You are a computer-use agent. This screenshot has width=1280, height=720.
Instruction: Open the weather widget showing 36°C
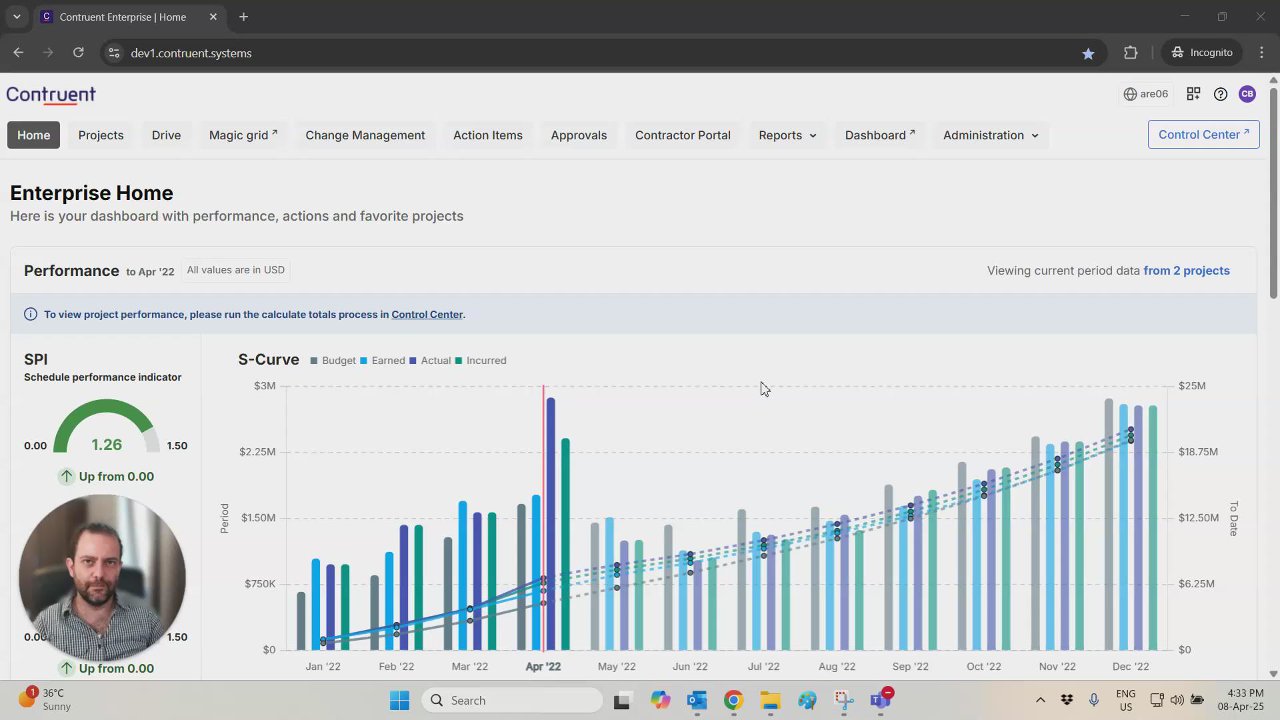pyautogui.click(x=45, y=699)
